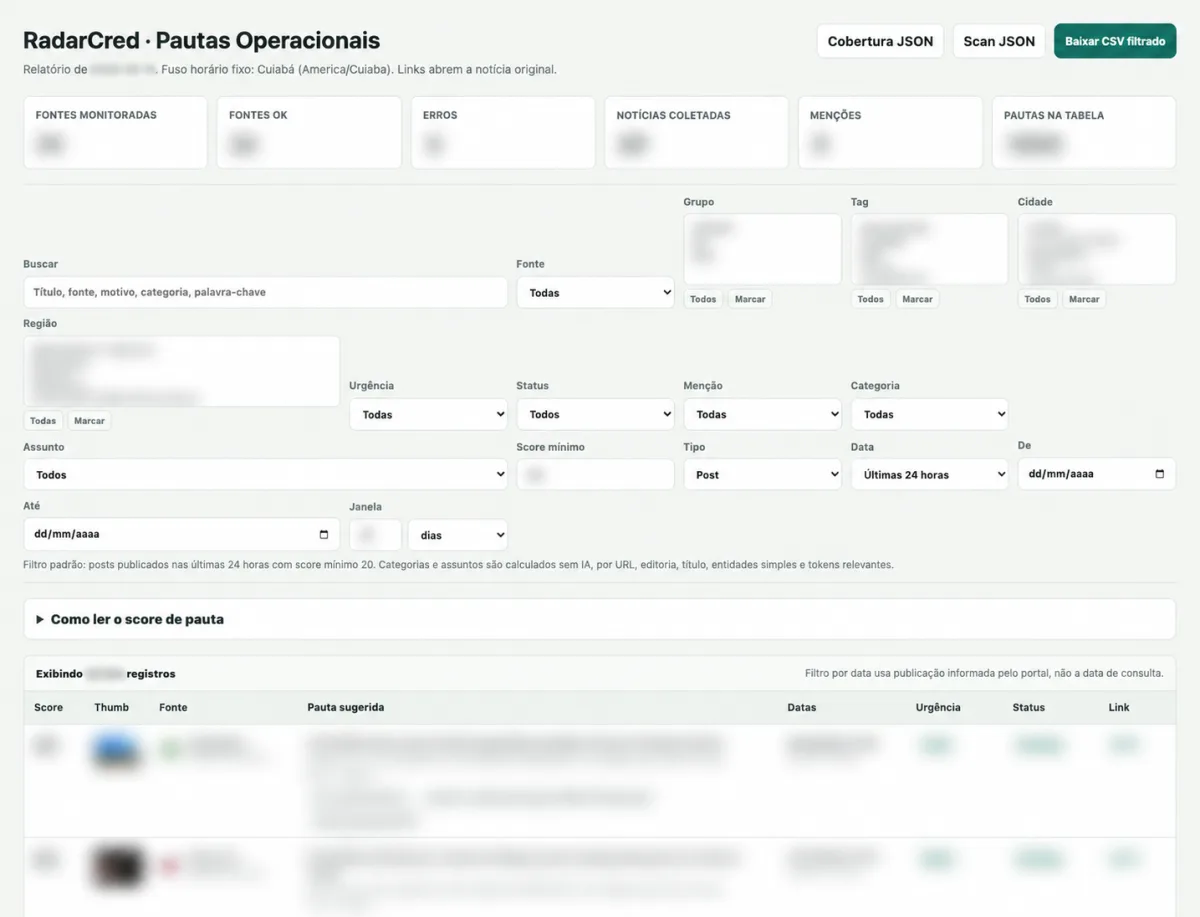
Task: Click the Pautas na Tabela stat card
Action: click(x=1084, y=132)
